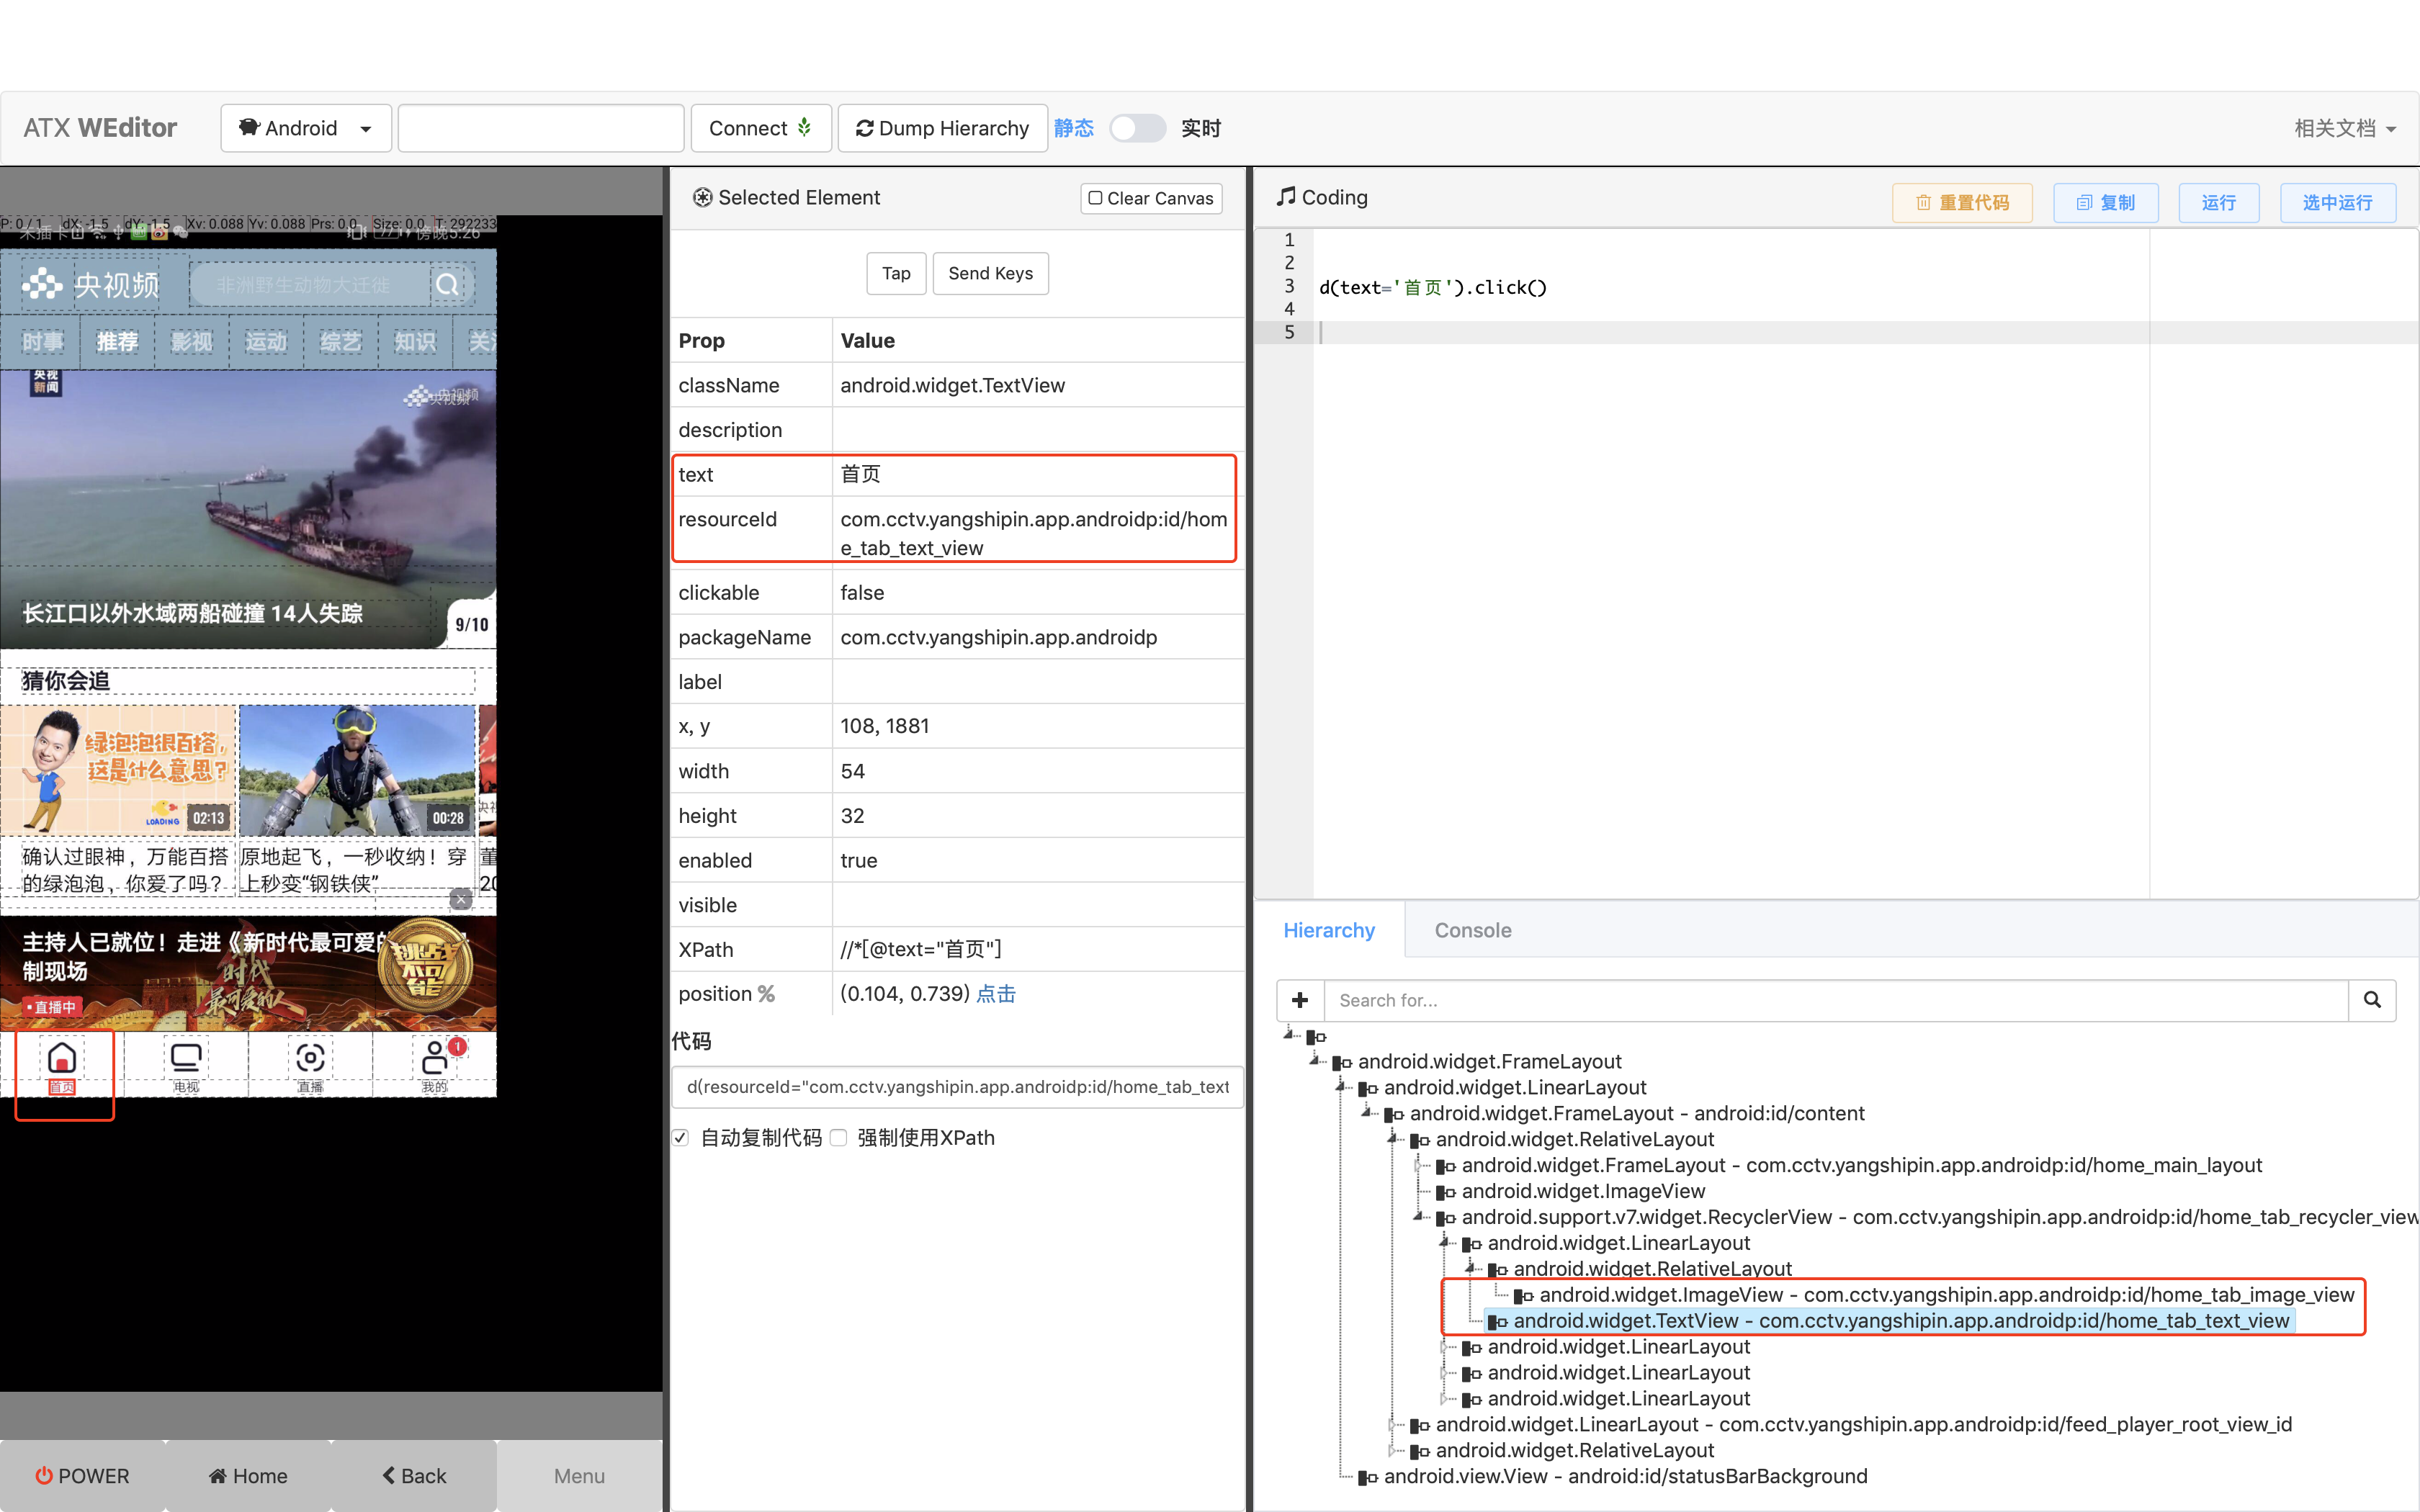Viewport: 2420px width, 1512px height.
Task: Enable the 强制使用XPath checkbox
Action: click(x=838, y=1137)
